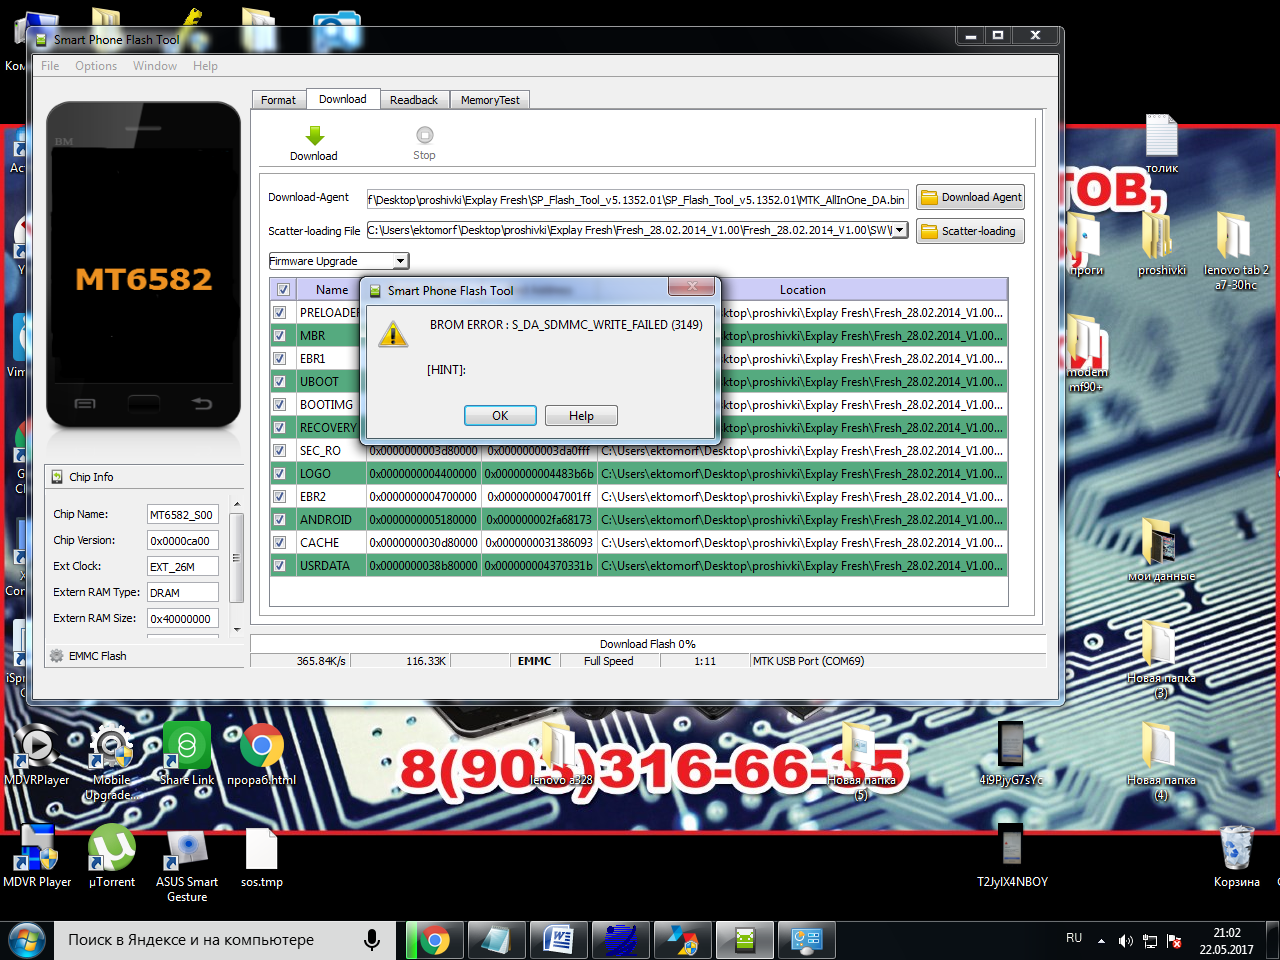Open the µTorrent desktop shortcut

pos(112,849)
